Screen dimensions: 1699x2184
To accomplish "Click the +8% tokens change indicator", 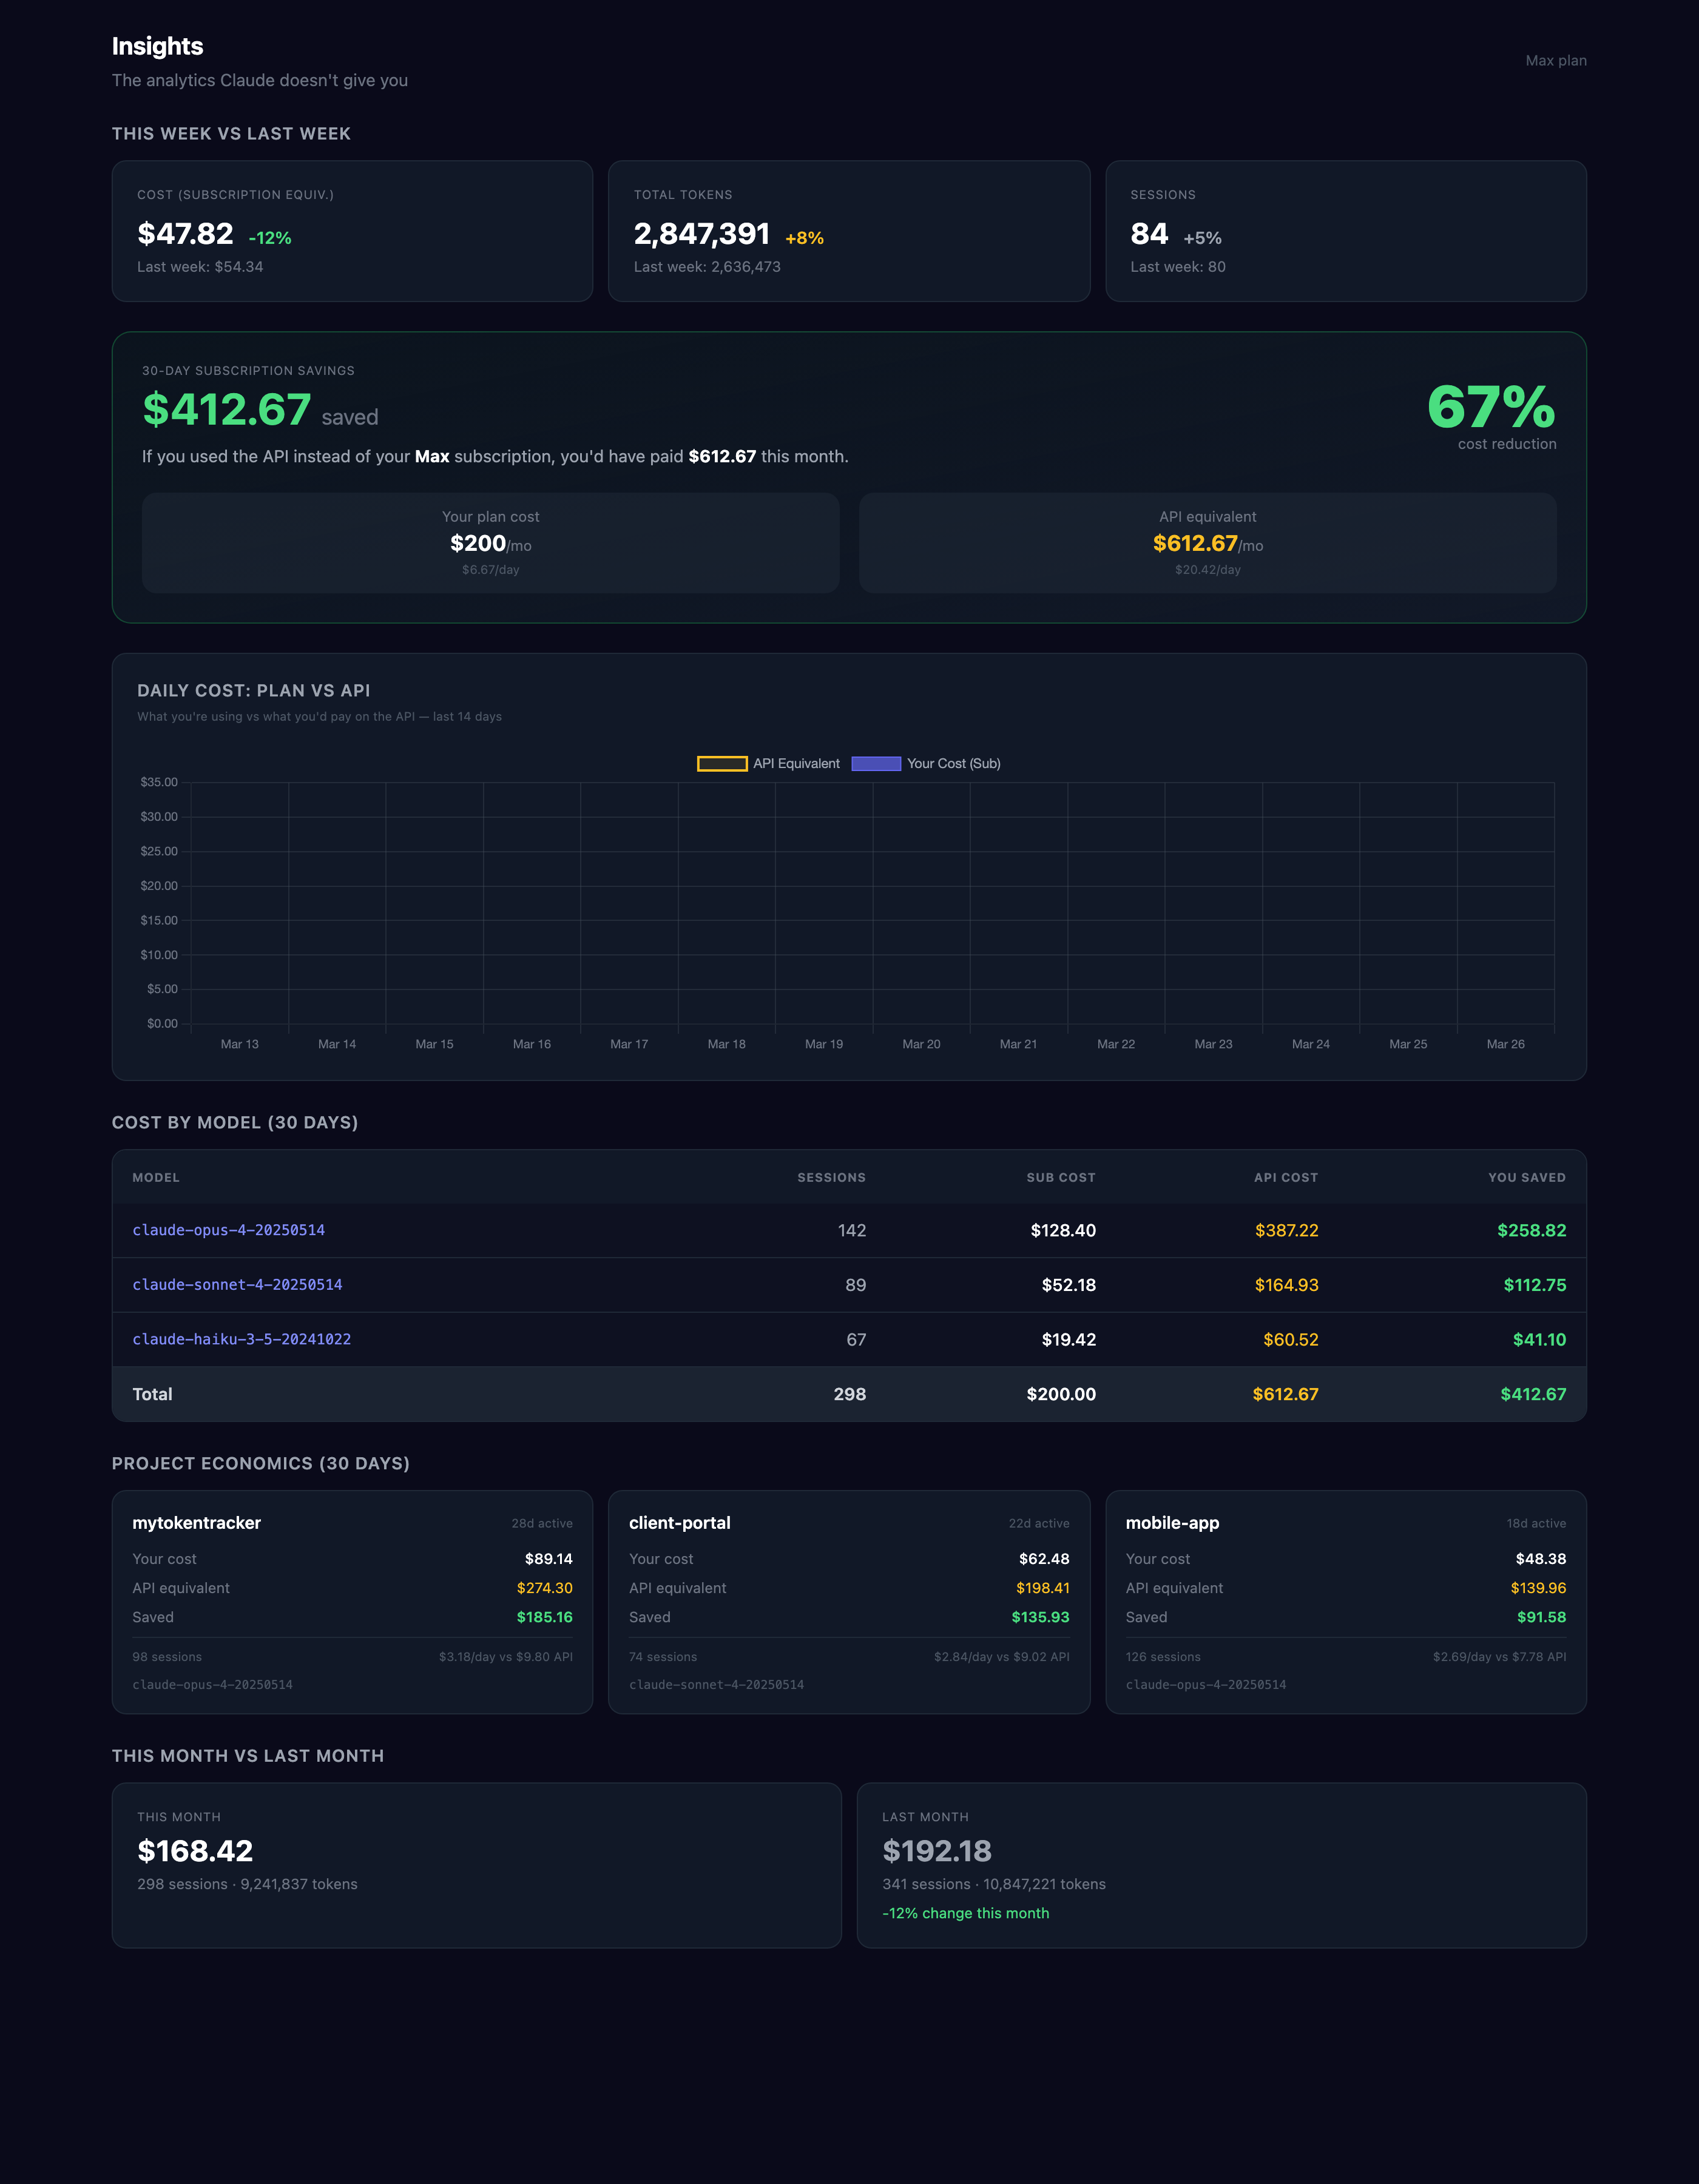I will point(804,238).
